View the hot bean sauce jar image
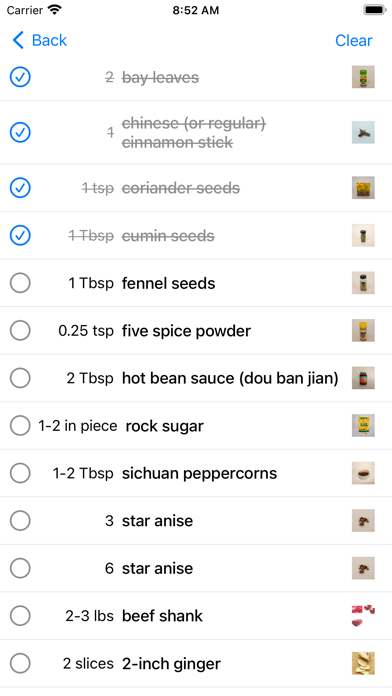The image size is (392, 696). (x=363, y=378)
